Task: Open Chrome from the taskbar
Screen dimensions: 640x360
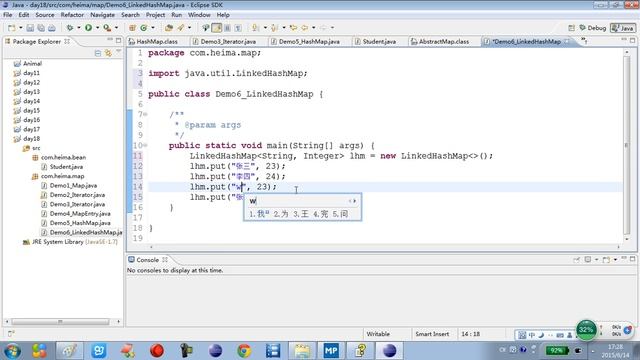Action: click(x=244, y=351)
